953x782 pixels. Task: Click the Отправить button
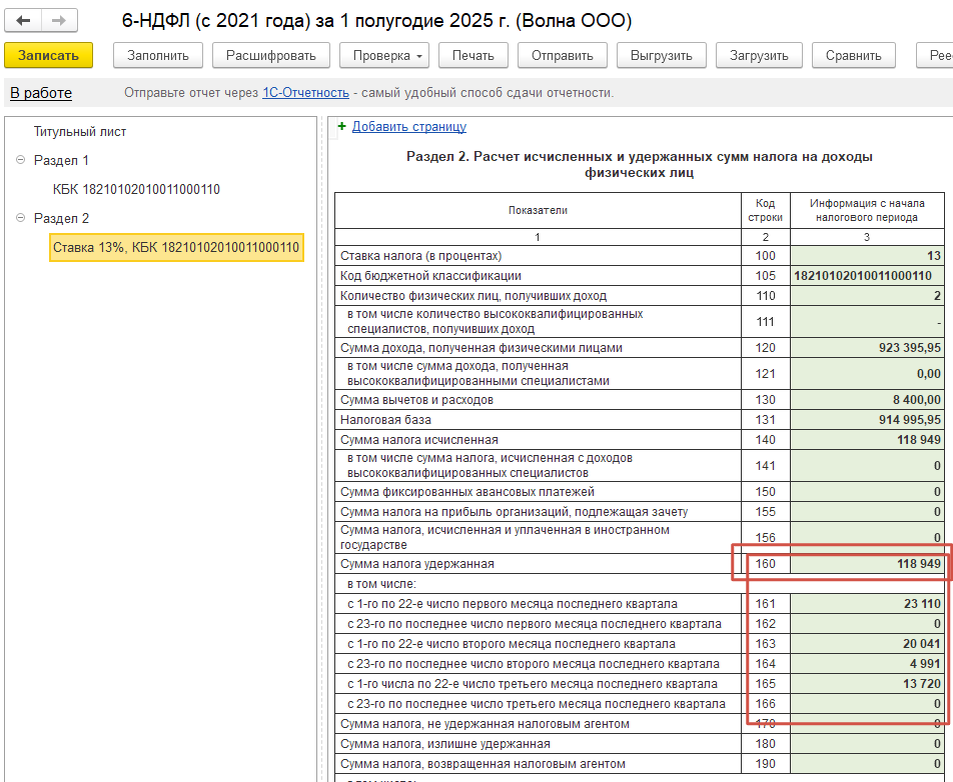click(562, 55)
